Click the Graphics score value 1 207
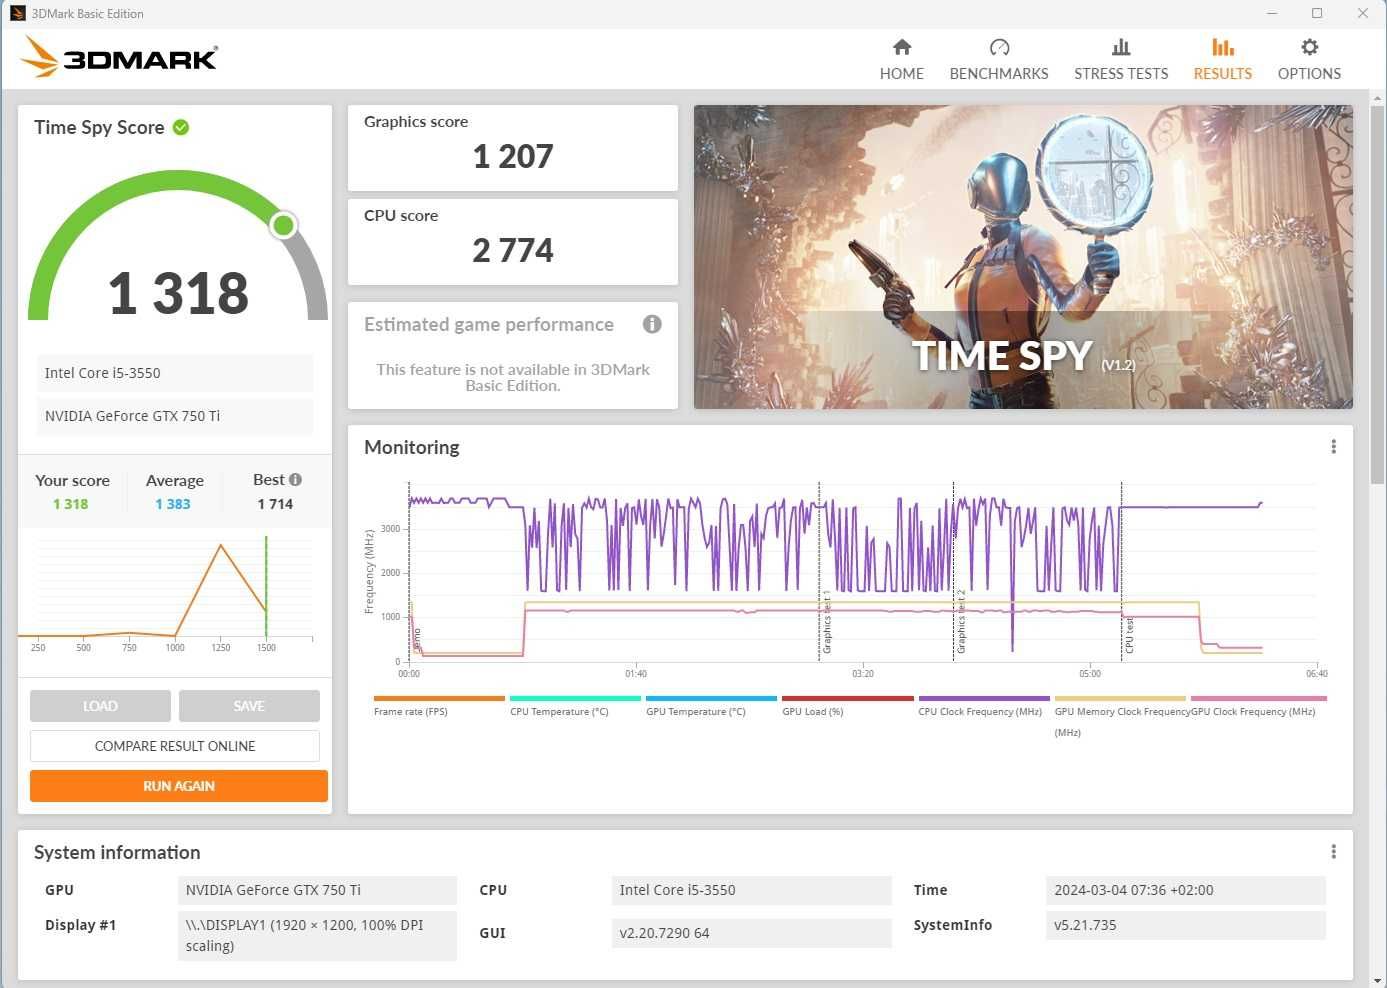This screenshot has width=1387, height=988. (x=513, y=156)
